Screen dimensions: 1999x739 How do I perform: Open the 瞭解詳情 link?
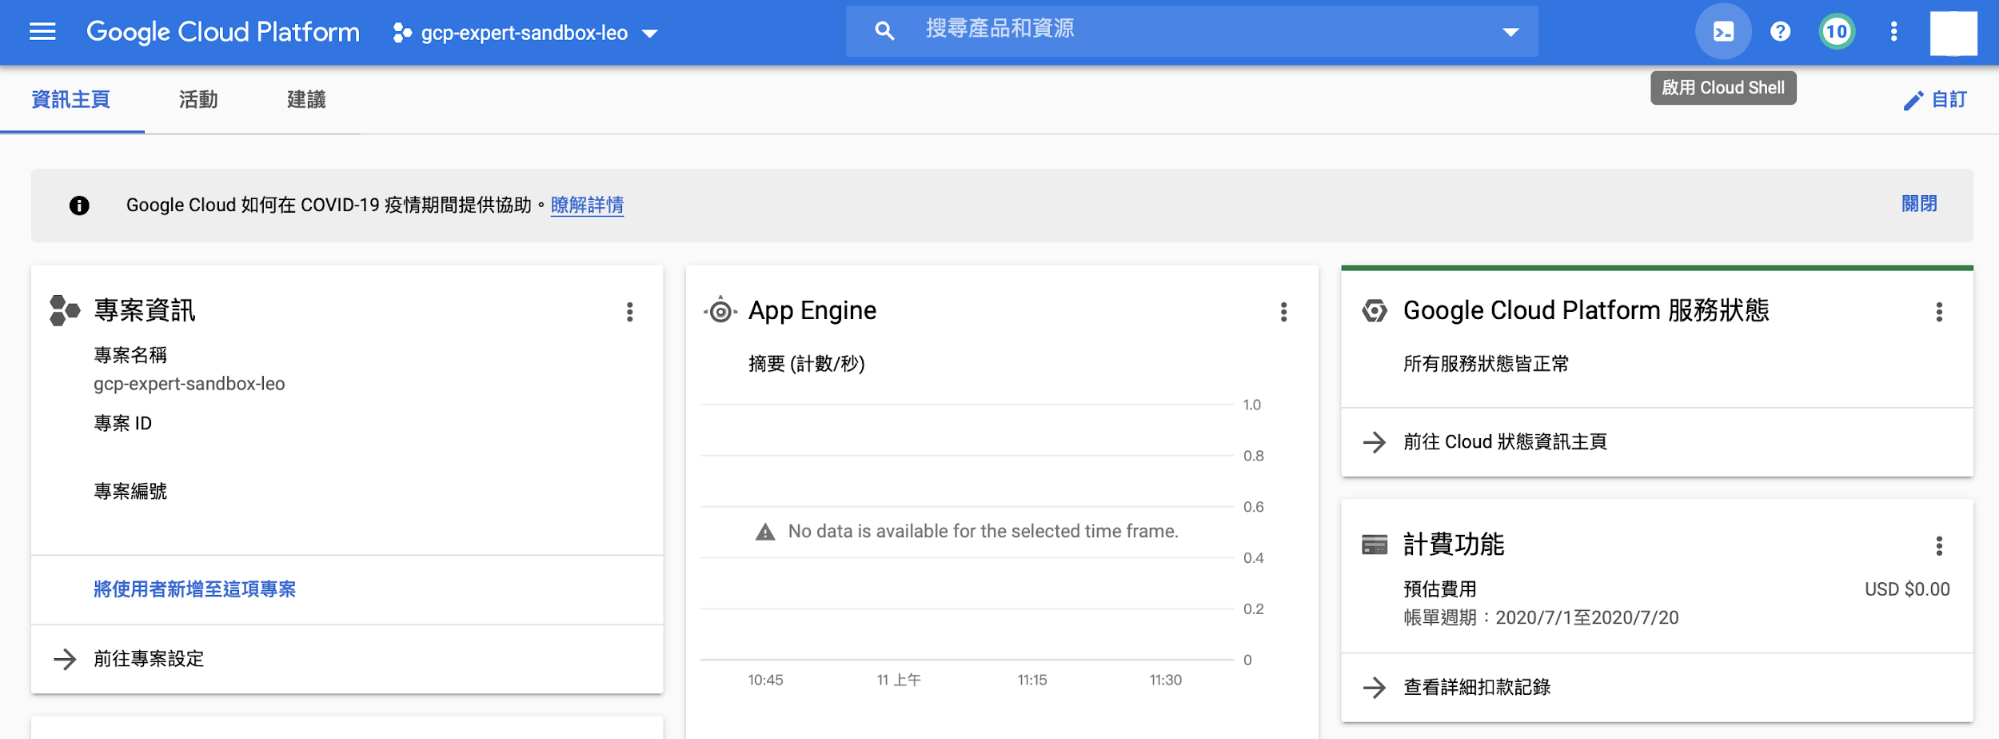tap(587, 205)
